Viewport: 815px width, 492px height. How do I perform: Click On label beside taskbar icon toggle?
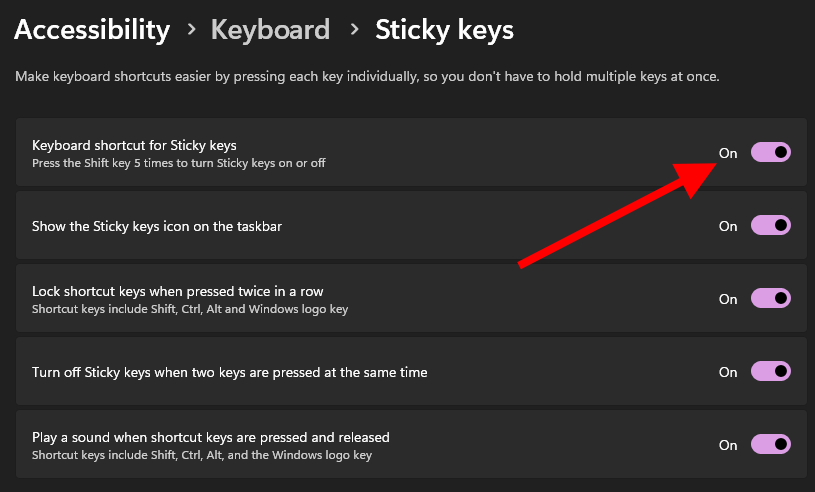pyautogui.click(x=728, y=226)
